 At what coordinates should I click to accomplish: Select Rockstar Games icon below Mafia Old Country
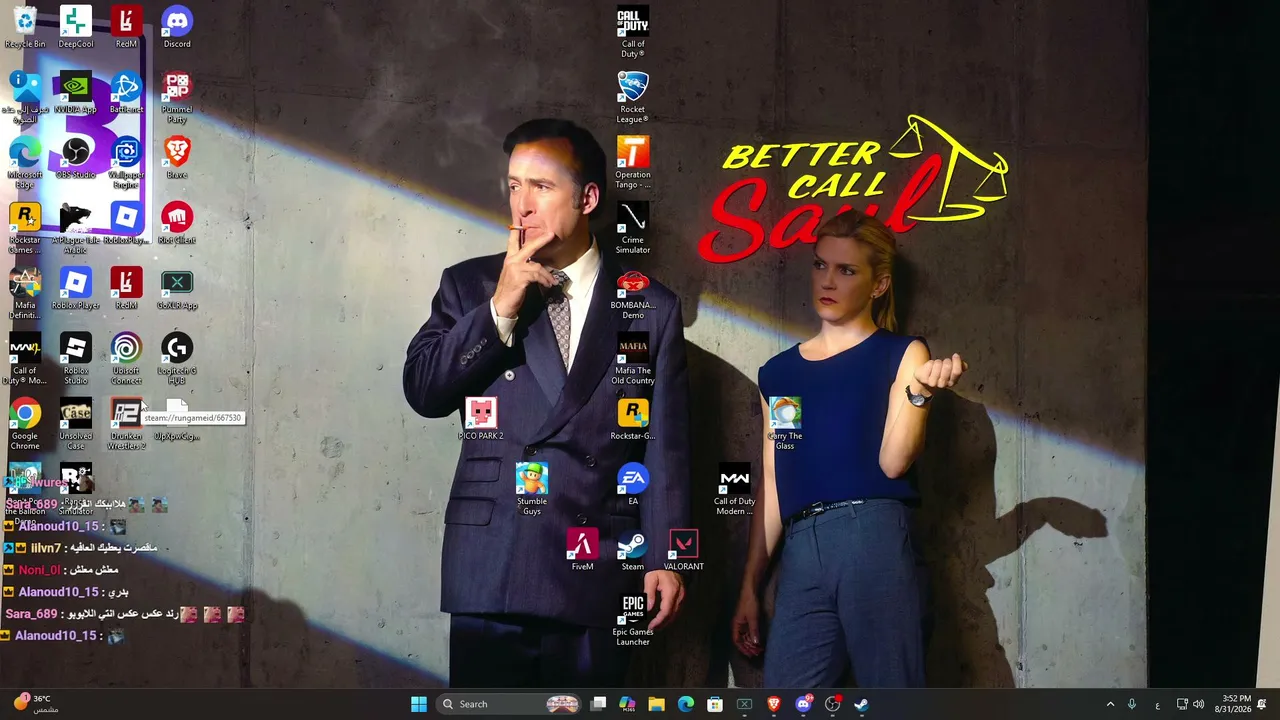click(633, 420)
